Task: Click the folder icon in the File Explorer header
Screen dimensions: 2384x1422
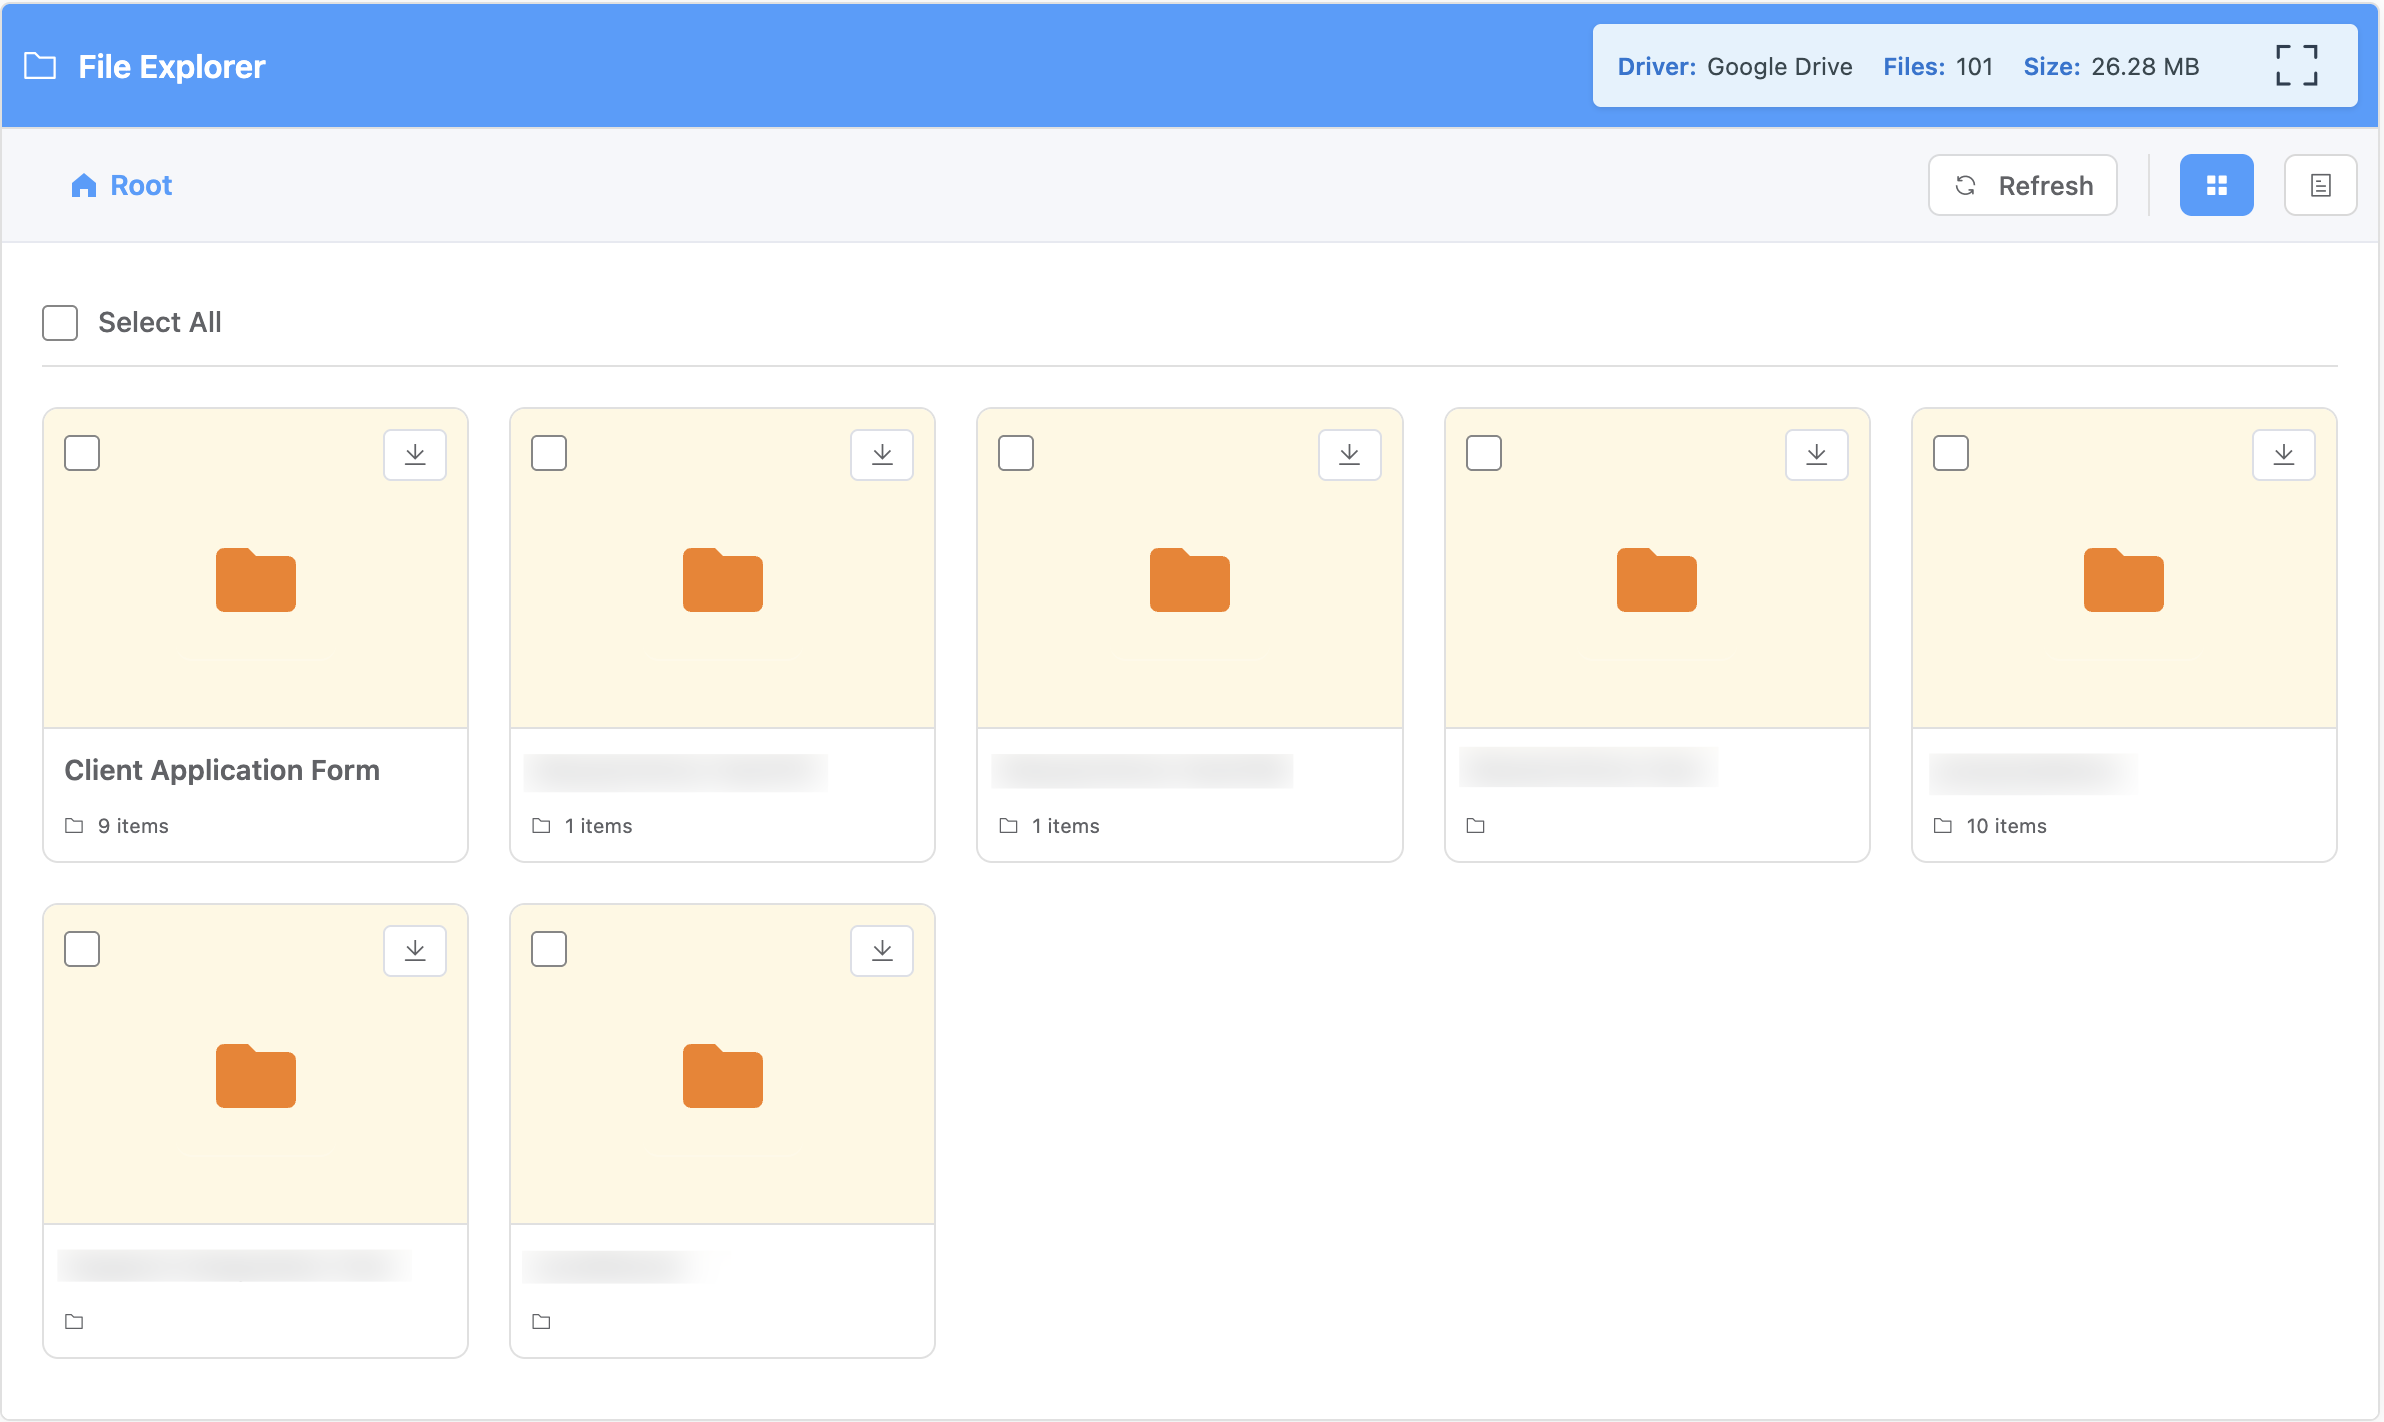Action: point(41,66)
